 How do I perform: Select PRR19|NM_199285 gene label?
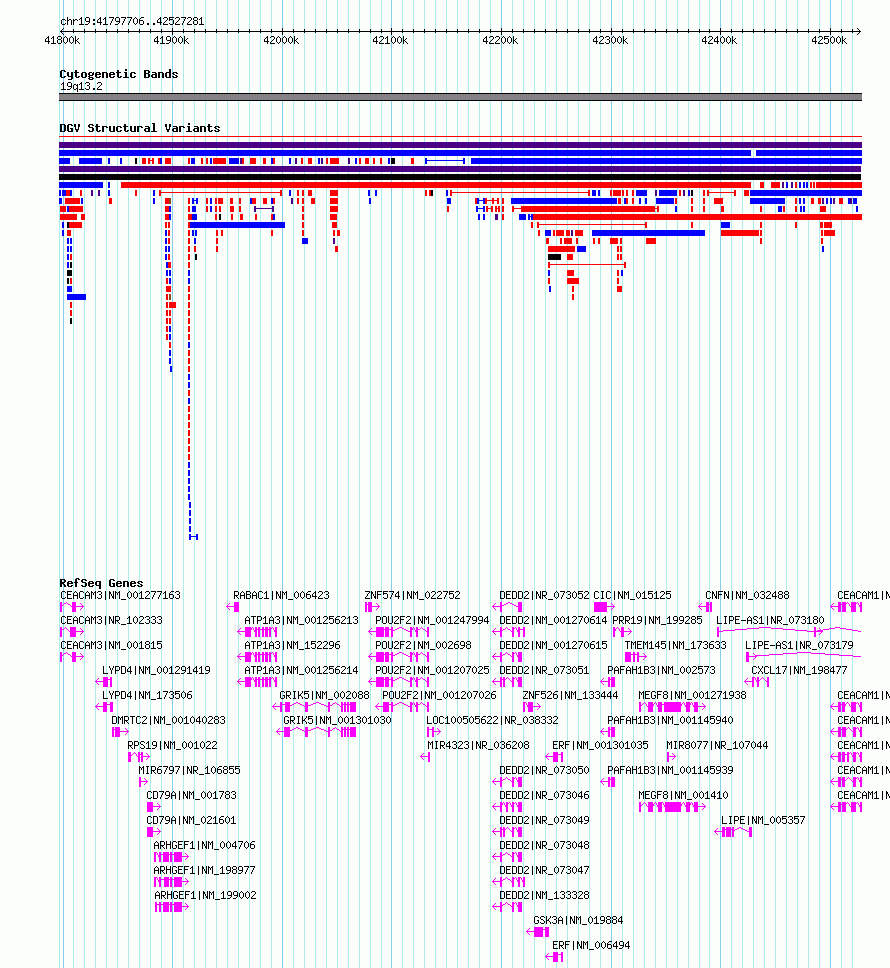(x=657, y=620)
